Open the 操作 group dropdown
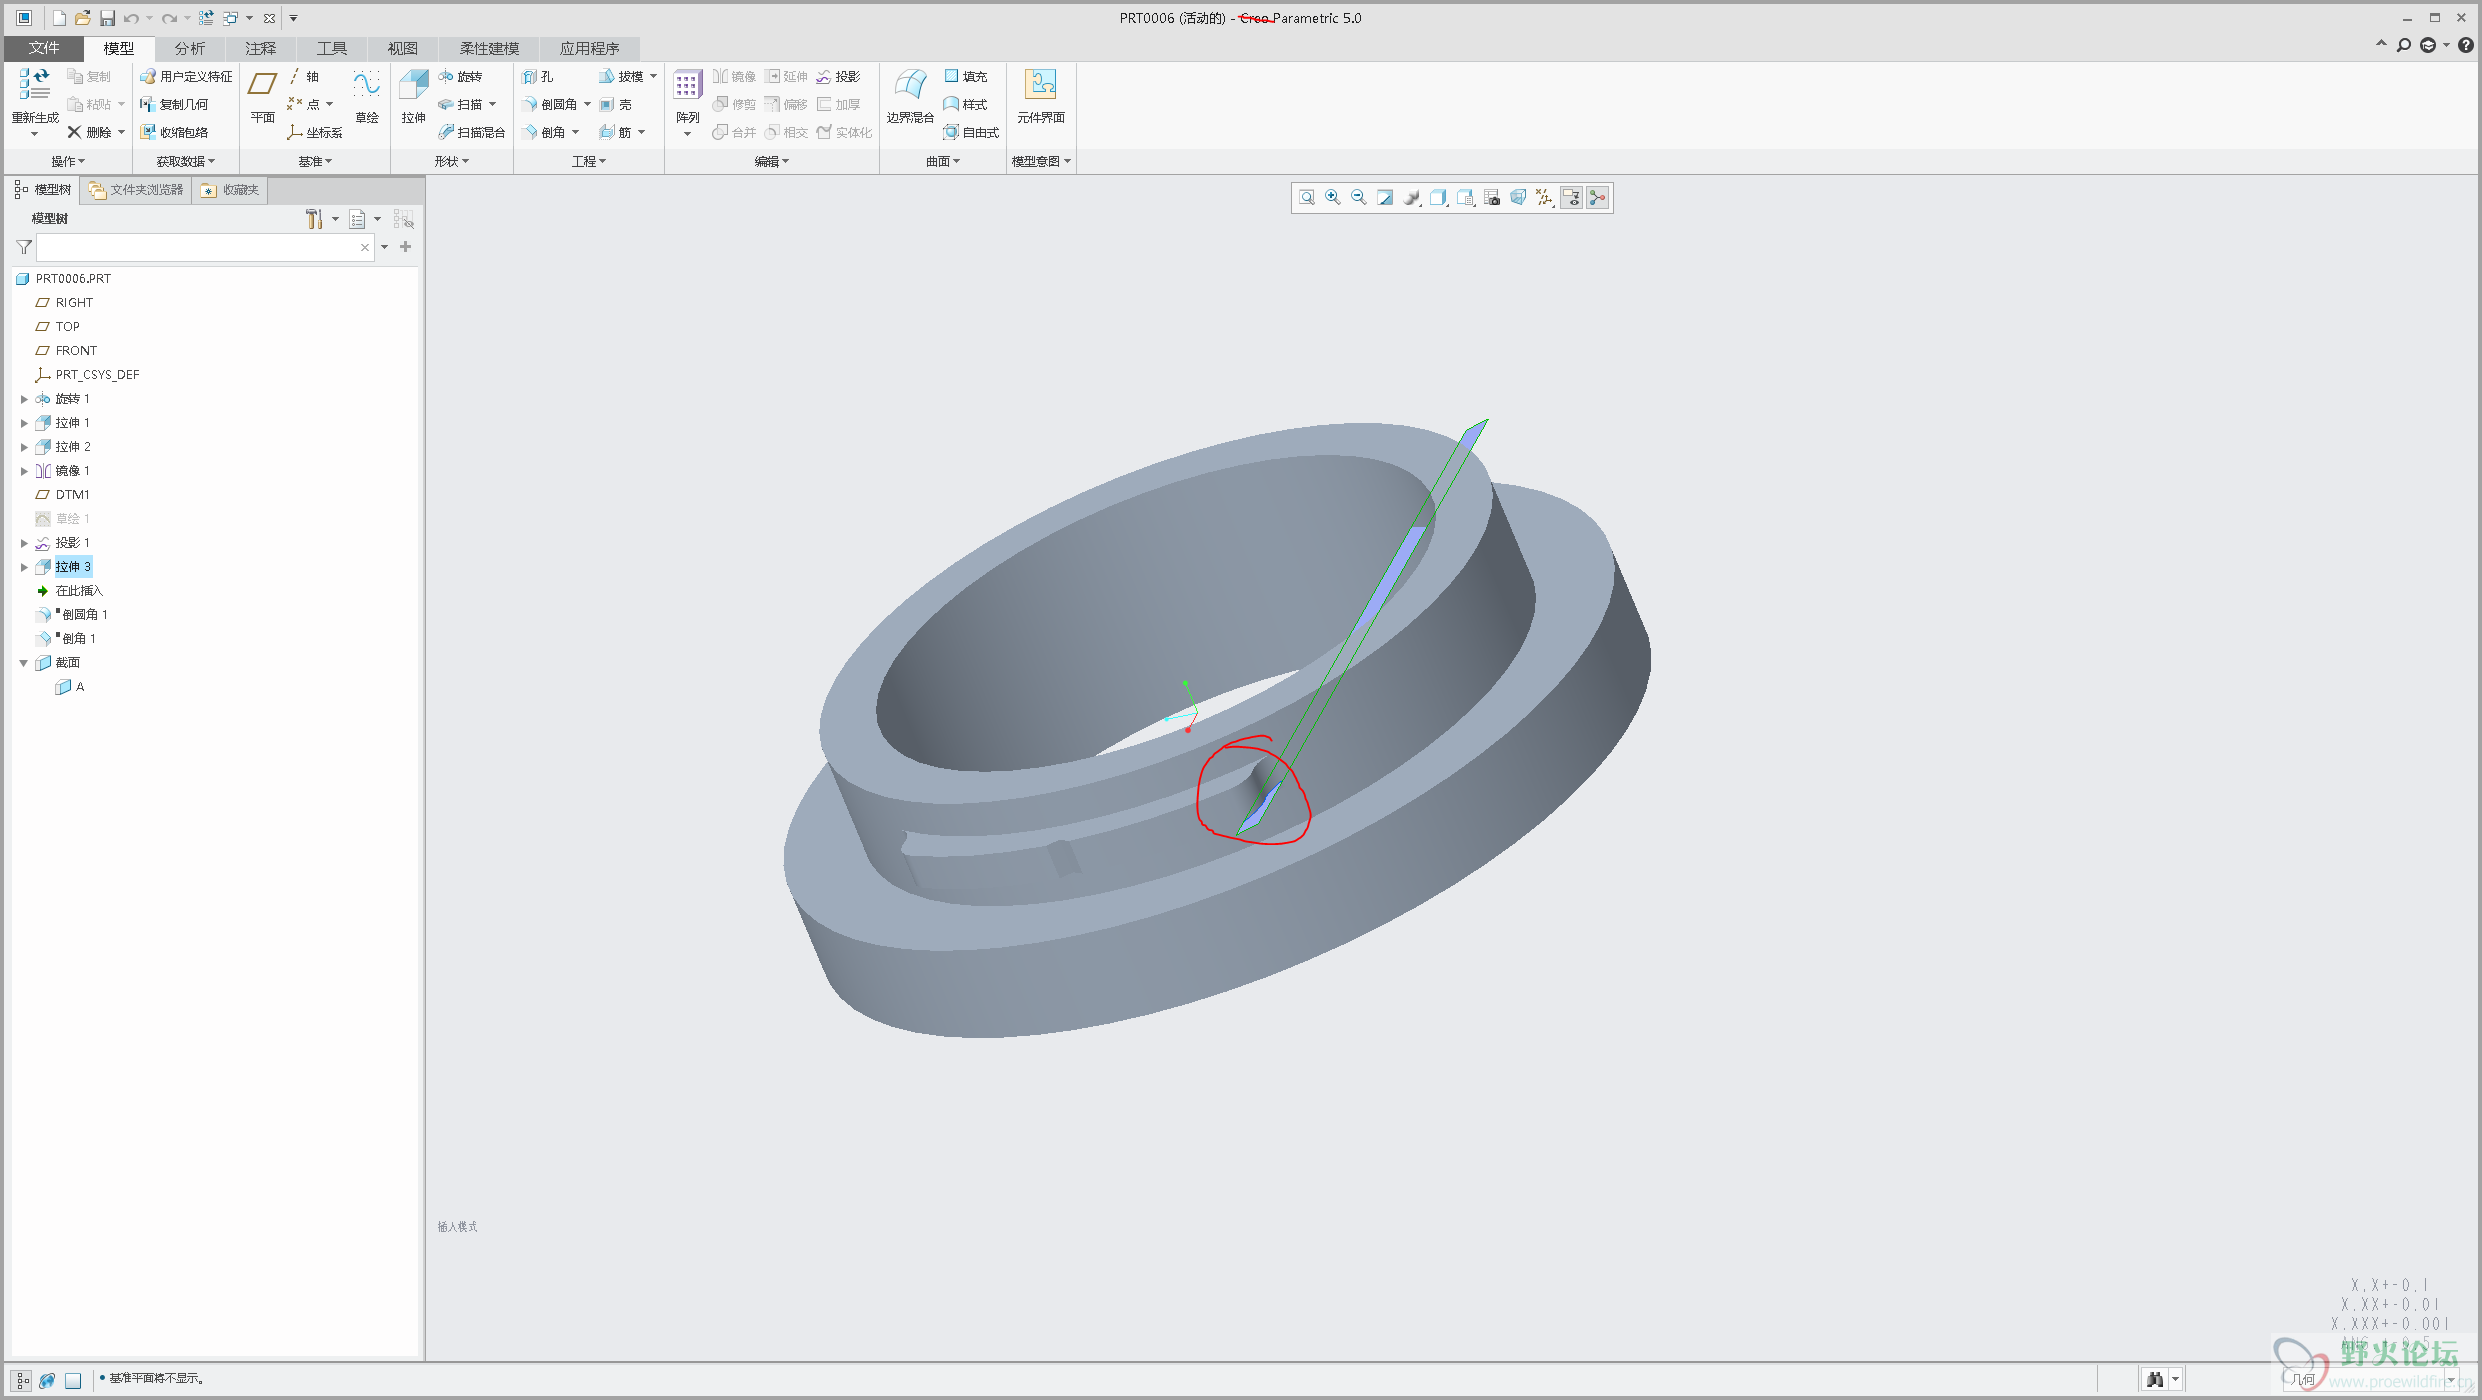 coord(68,161)
